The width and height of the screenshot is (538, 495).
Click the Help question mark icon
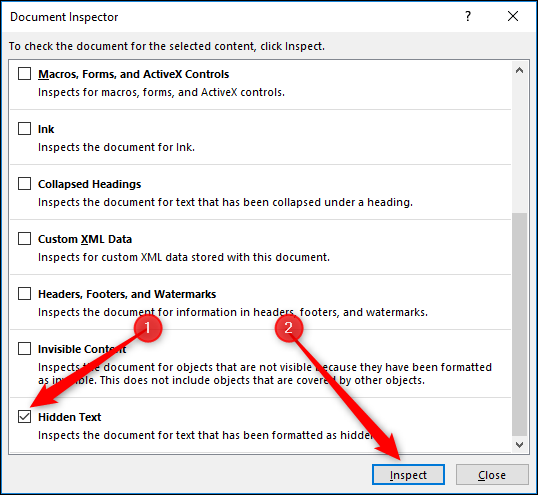pyautogui.click(x=468, y=16)
